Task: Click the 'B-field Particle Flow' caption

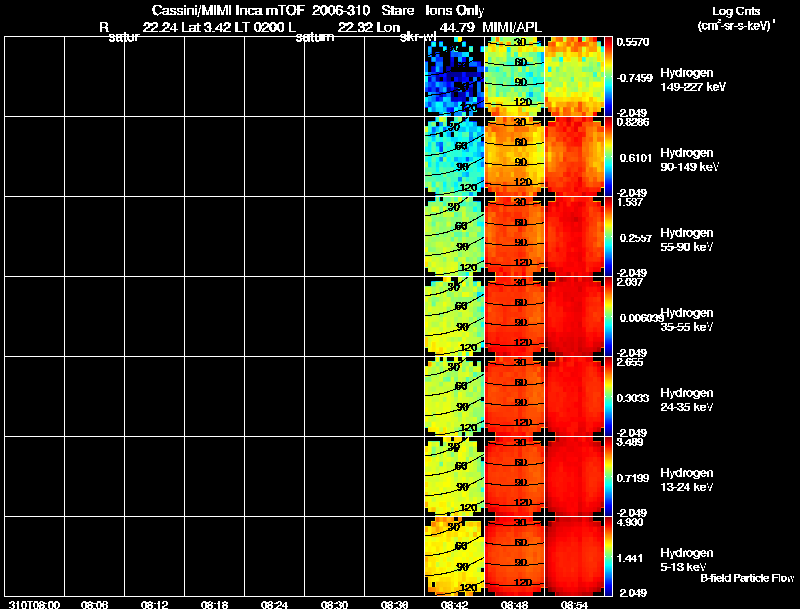Action: click(x=747, y=578)
